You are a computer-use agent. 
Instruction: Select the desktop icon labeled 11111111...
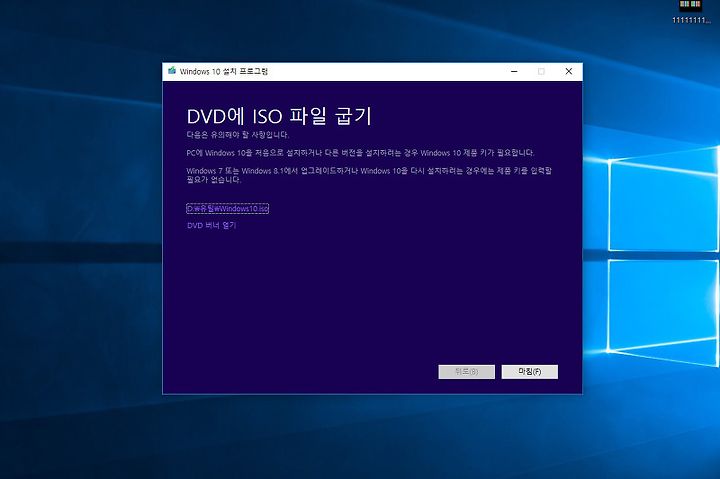pyautogui.click(x=691, y=11)
